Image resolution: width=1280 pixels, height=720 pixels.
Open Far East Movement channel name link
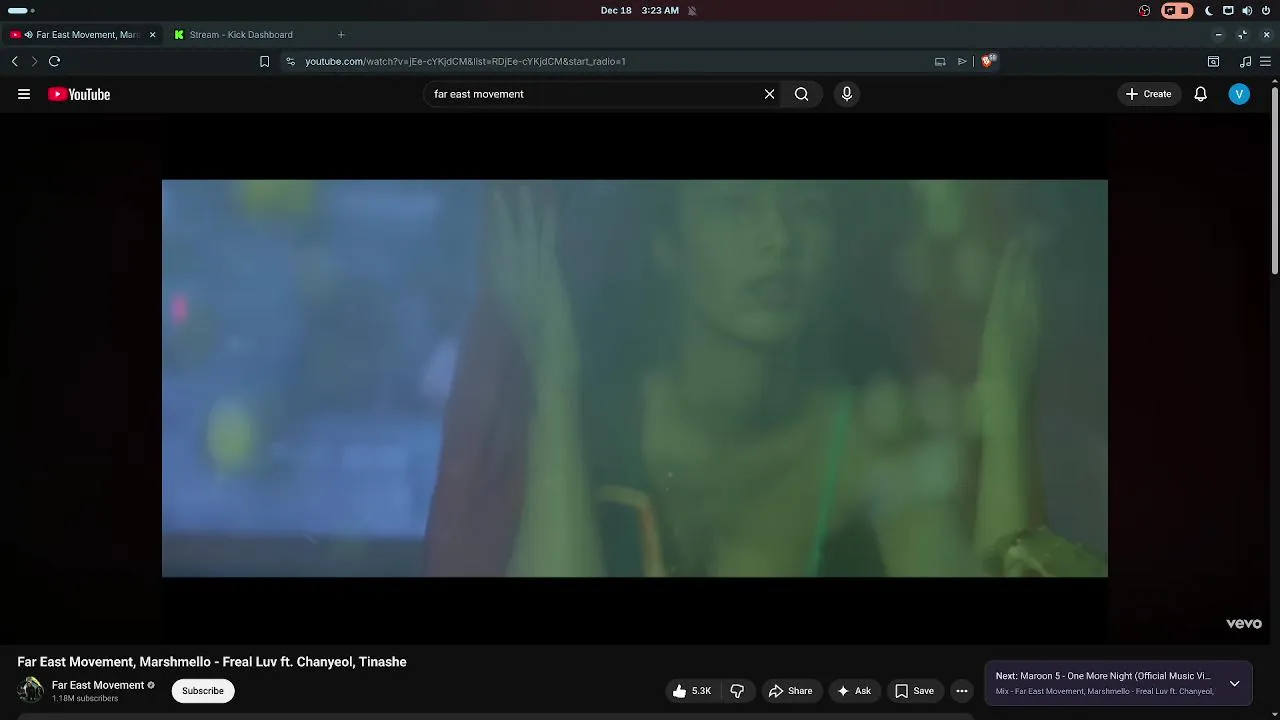coord(98,685)
